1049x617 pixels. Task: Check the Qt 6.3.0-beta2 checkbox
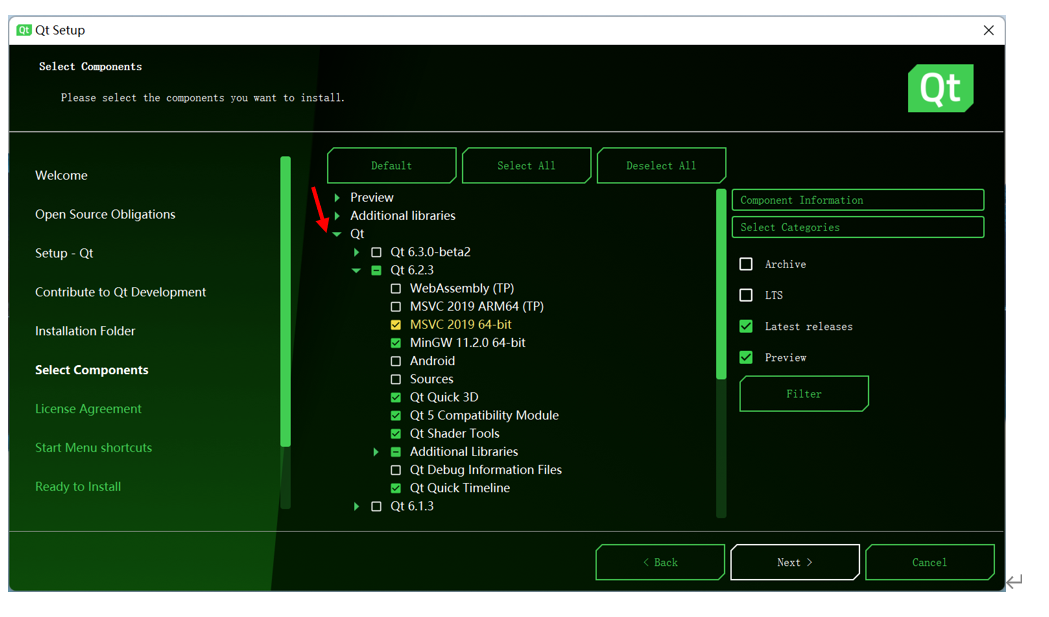376,252
